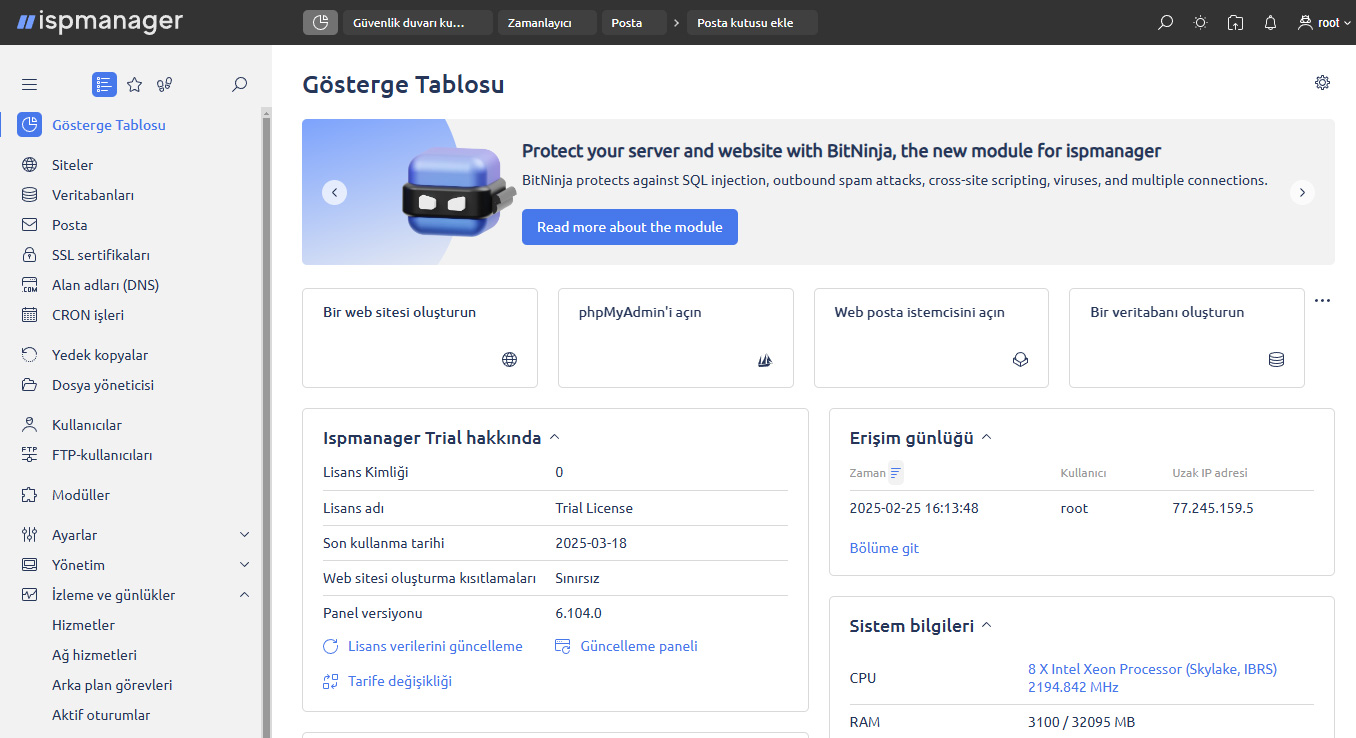The image size is (1356, 738).
Task: Toggle the light/dark theme sun icon
Action: point(1200,22)
